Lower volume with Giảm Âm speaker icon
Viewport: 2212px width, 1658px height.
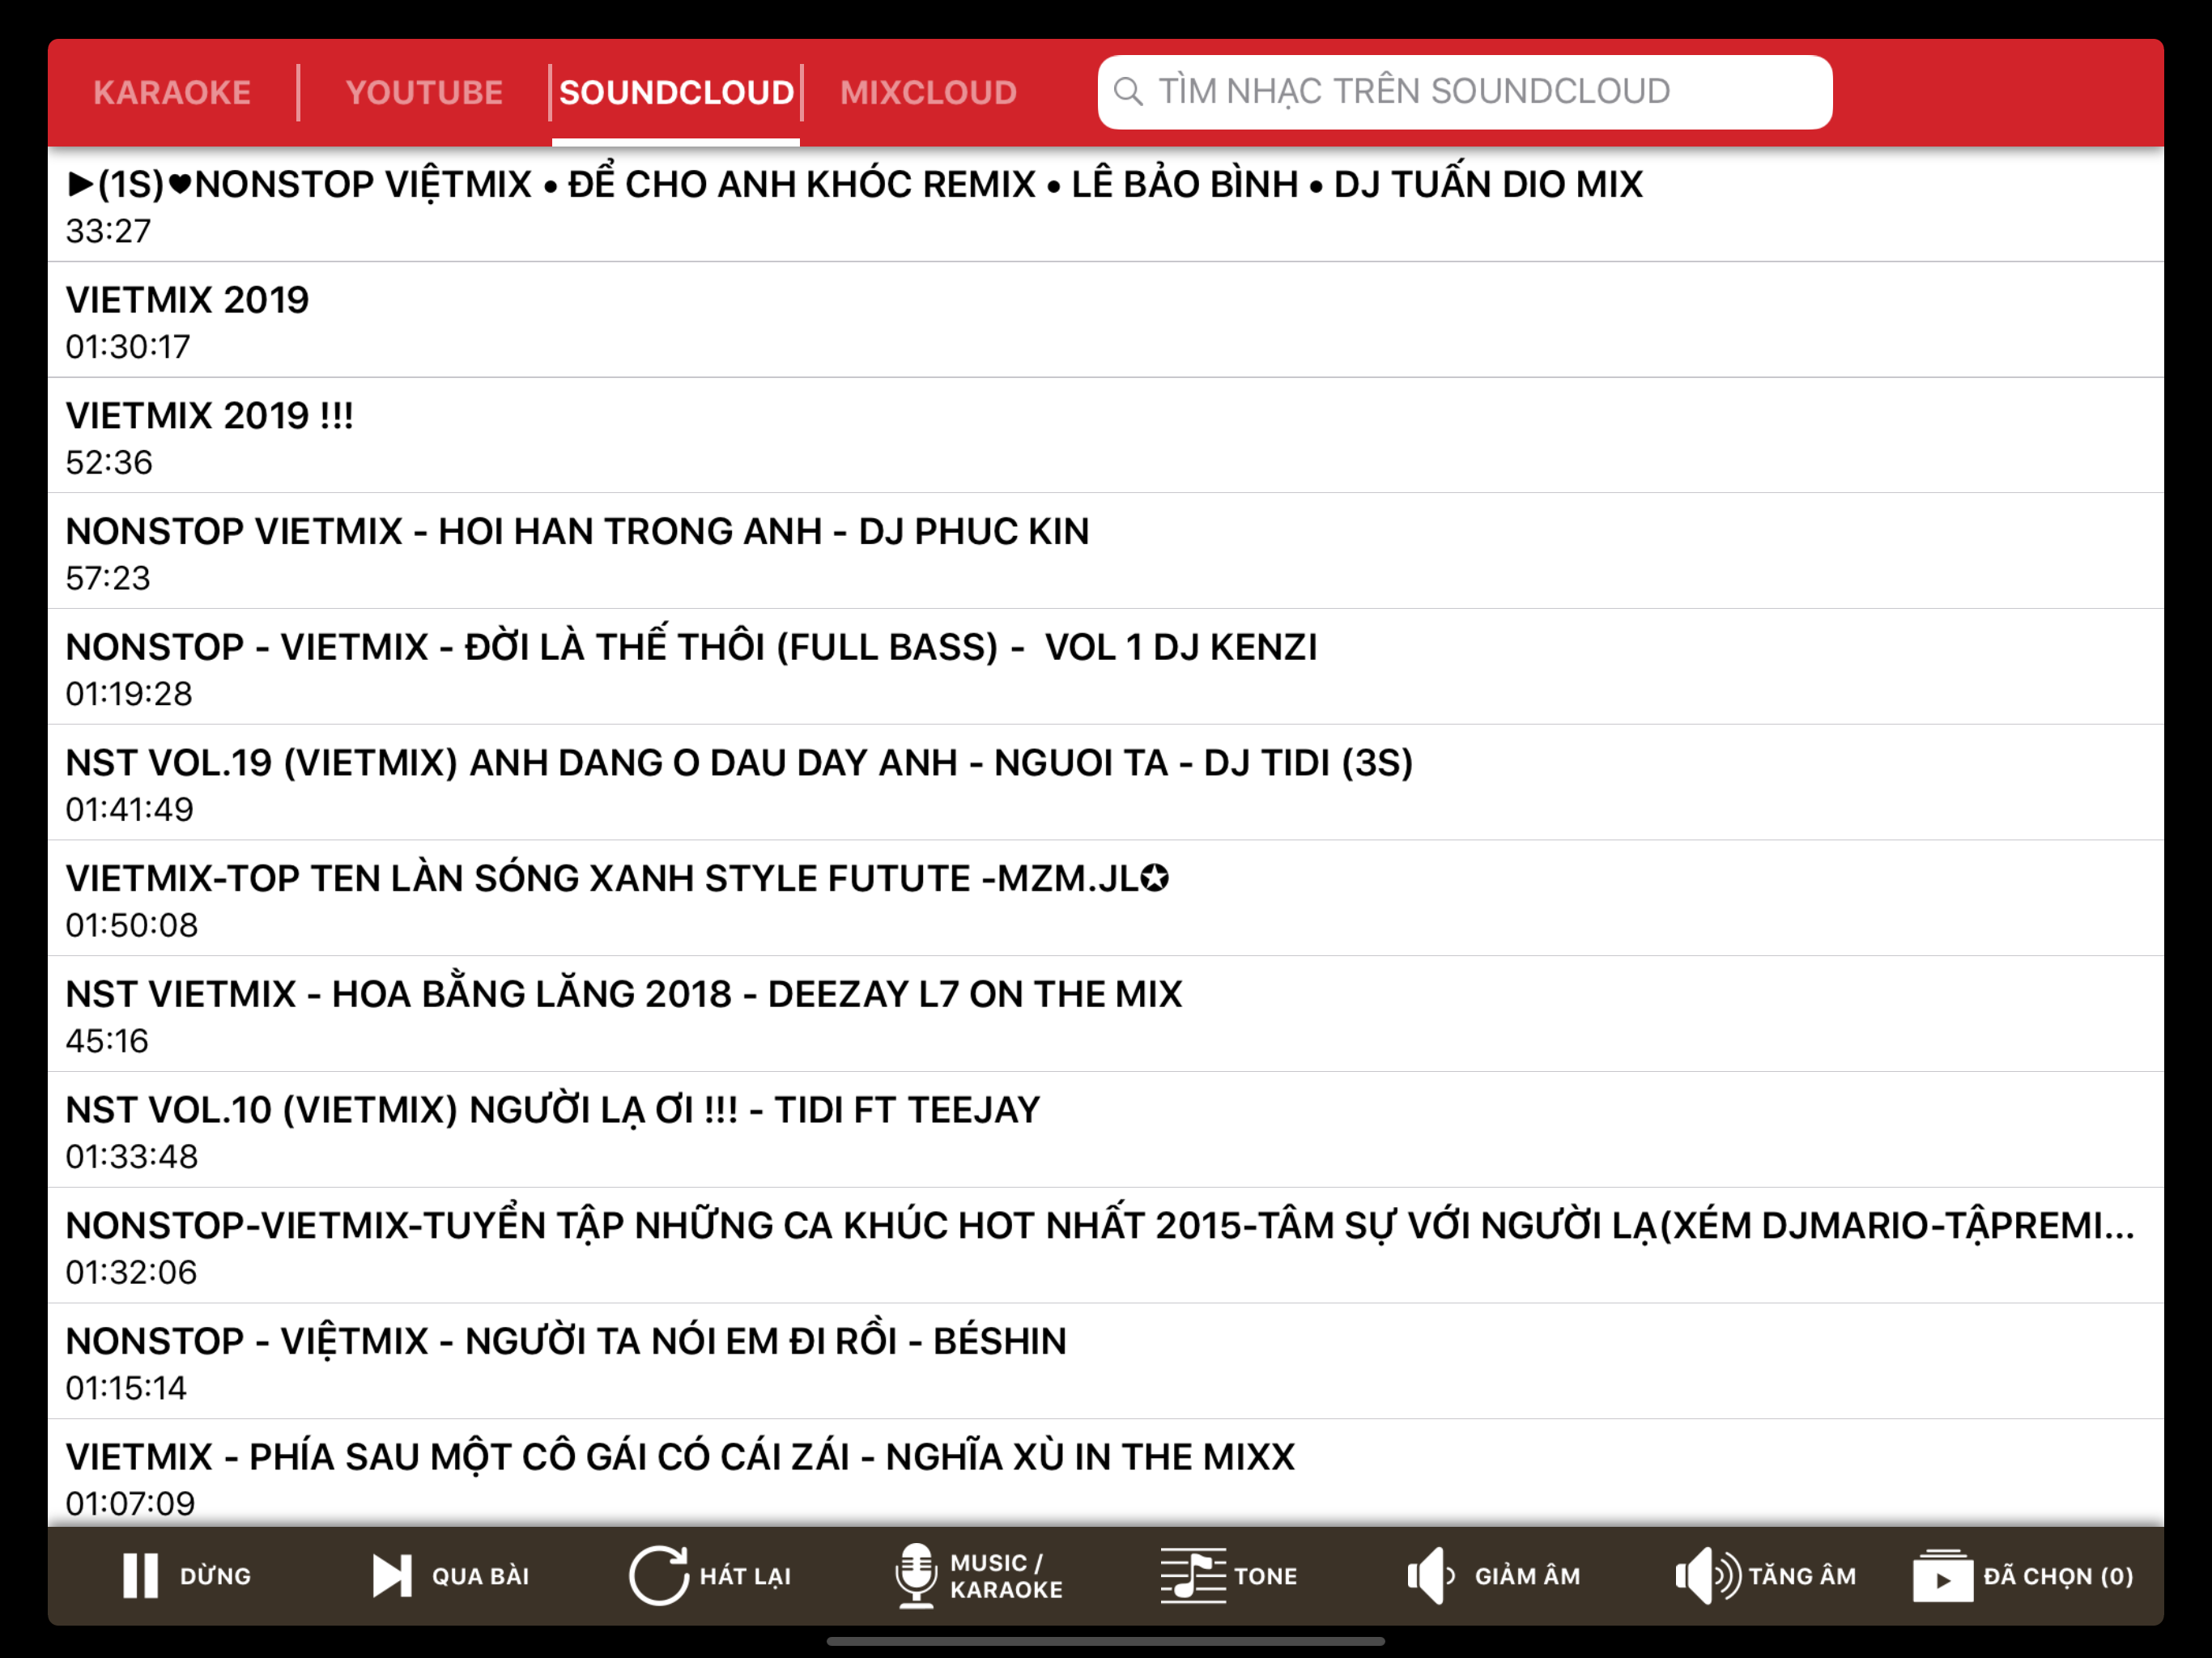pyautogui.click(x=1430, y=1576)
